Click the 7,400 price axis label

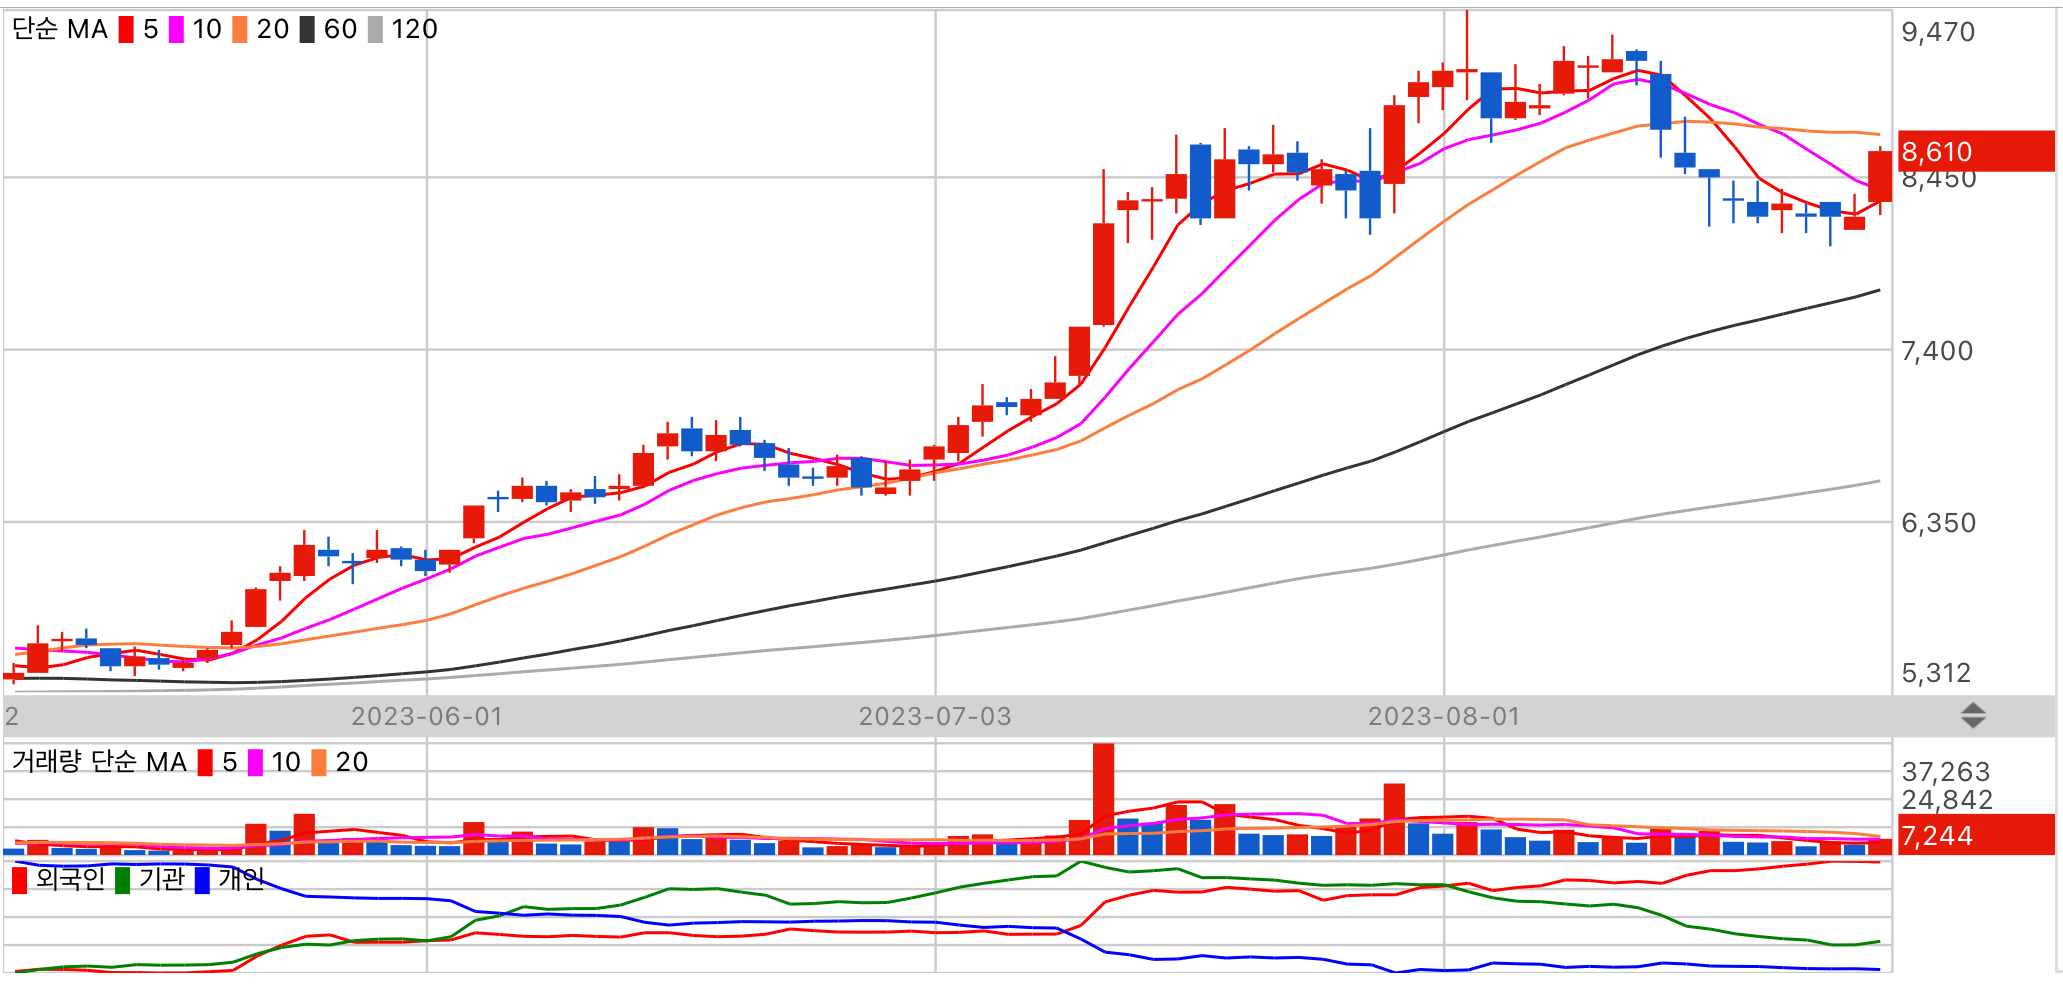[x=1937, y=351]
